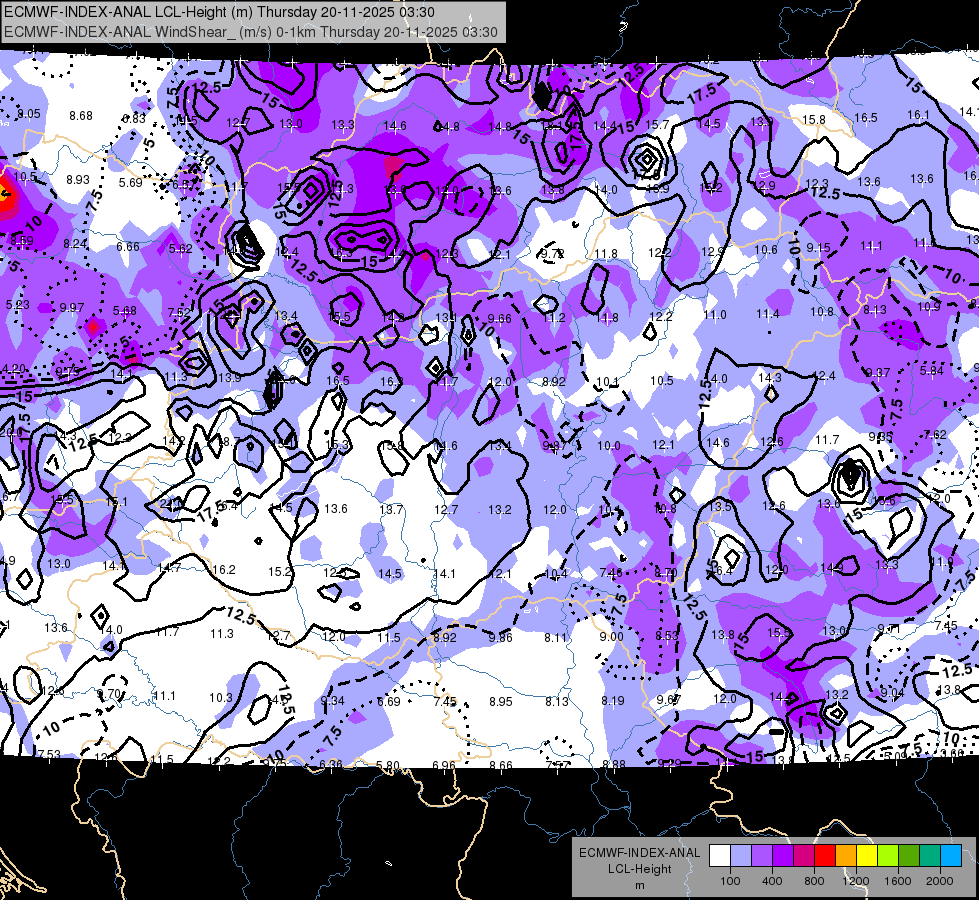979x900 pixels.
Task: Click the lime green legend swatch
Action: pos(888,856)
